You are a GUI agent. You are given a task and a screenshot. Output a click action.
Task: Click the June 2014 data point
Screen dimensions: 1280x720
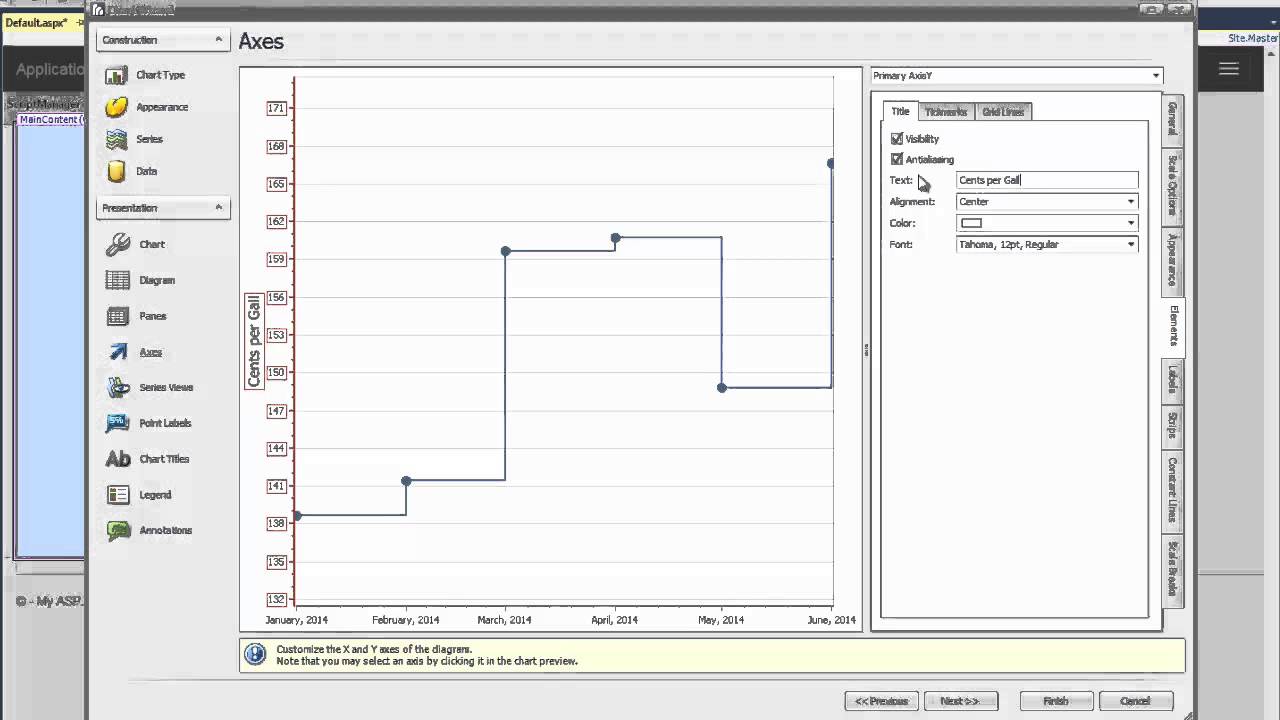pyautogui.click(x=831, y=163)
